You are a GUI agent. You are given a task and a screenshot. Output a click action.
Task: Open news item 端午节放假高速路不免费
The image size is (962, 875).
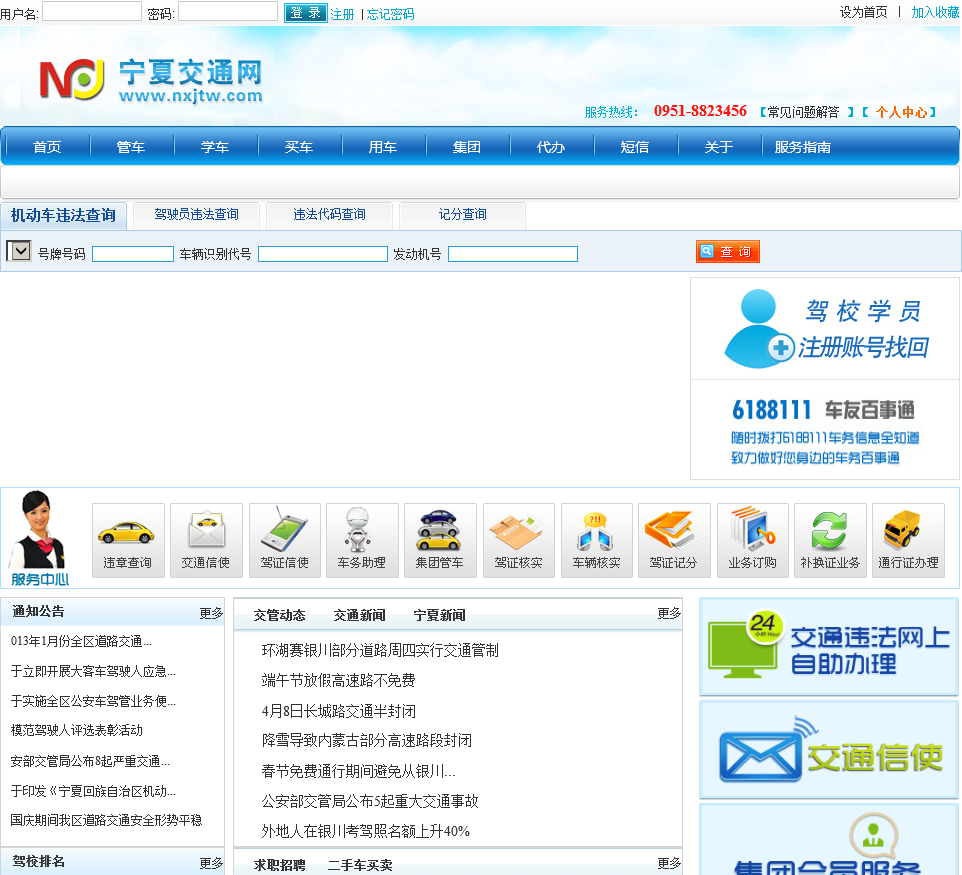339,680
